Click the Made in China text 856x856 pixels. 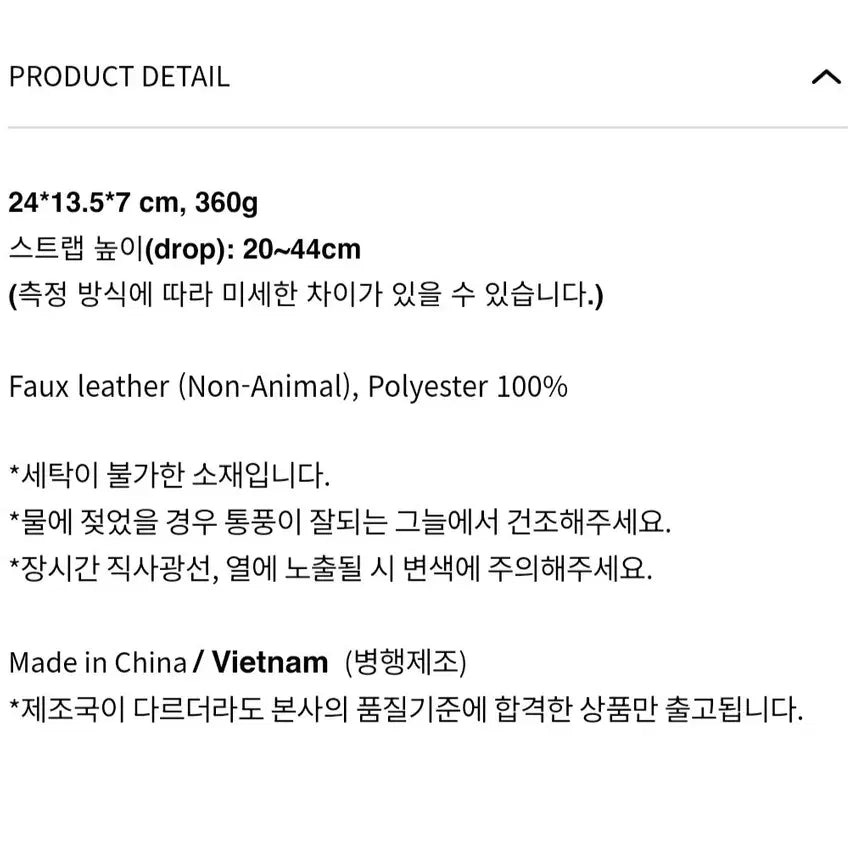(97, 662)
